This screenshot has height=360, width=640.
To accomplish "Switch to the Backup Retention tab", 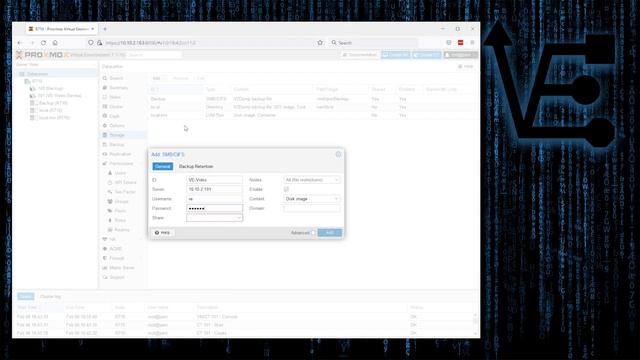I will pos(196,167).
